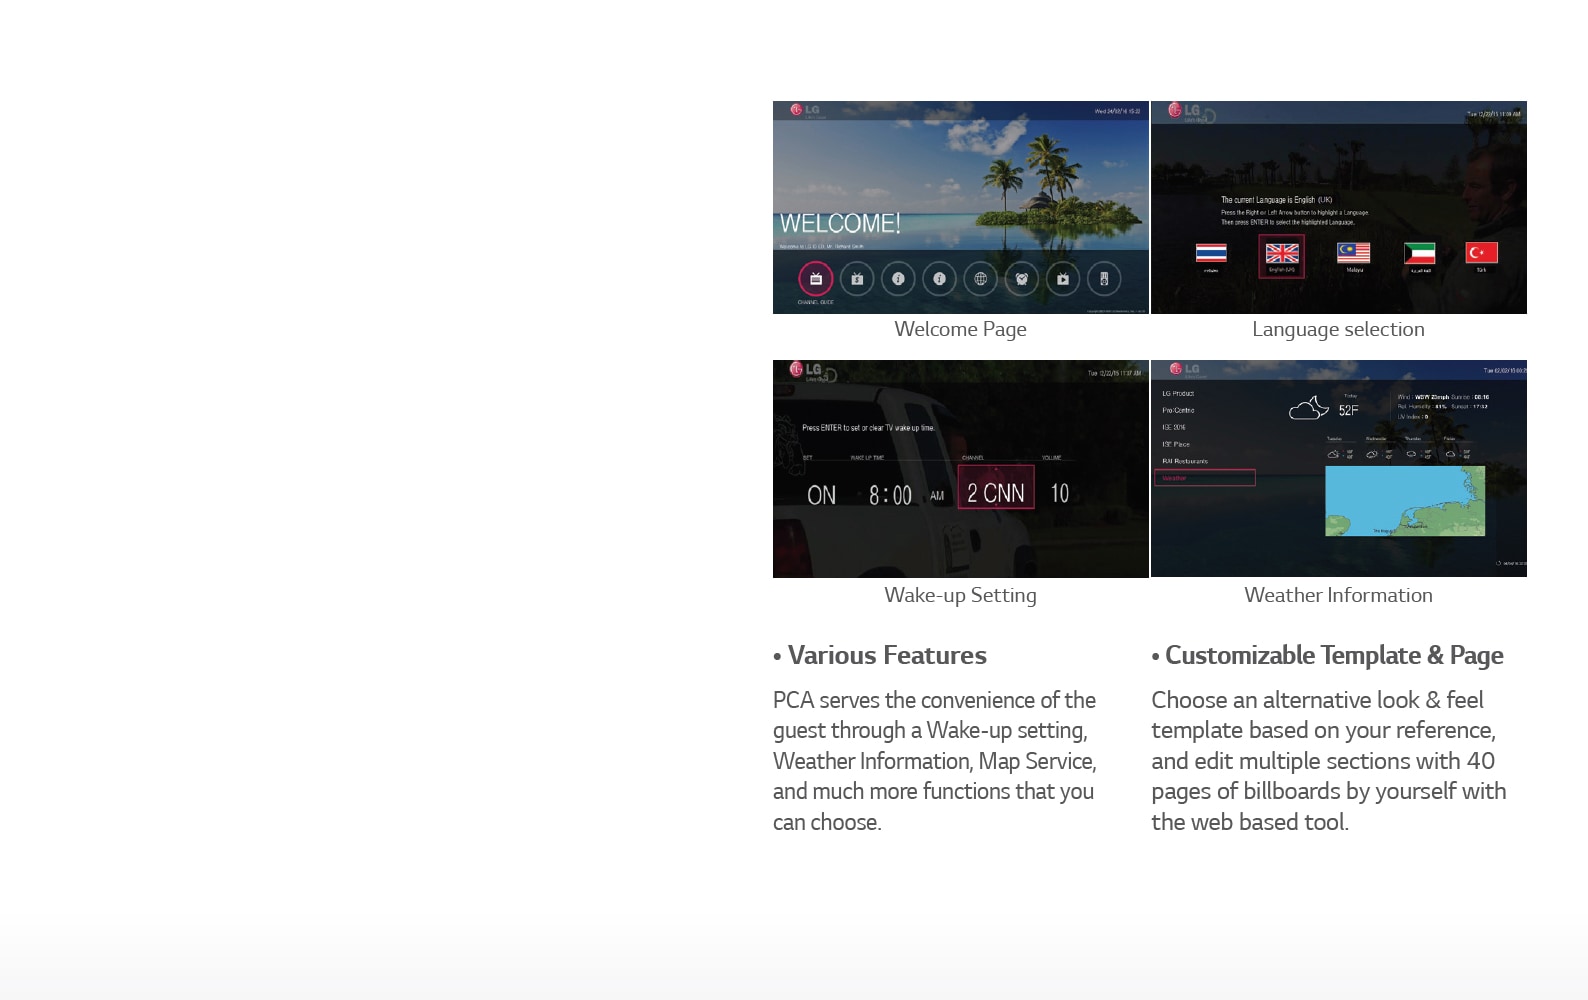
Task: Select the alarm clock wake-up icon
Action: (x=1021, y=279)
